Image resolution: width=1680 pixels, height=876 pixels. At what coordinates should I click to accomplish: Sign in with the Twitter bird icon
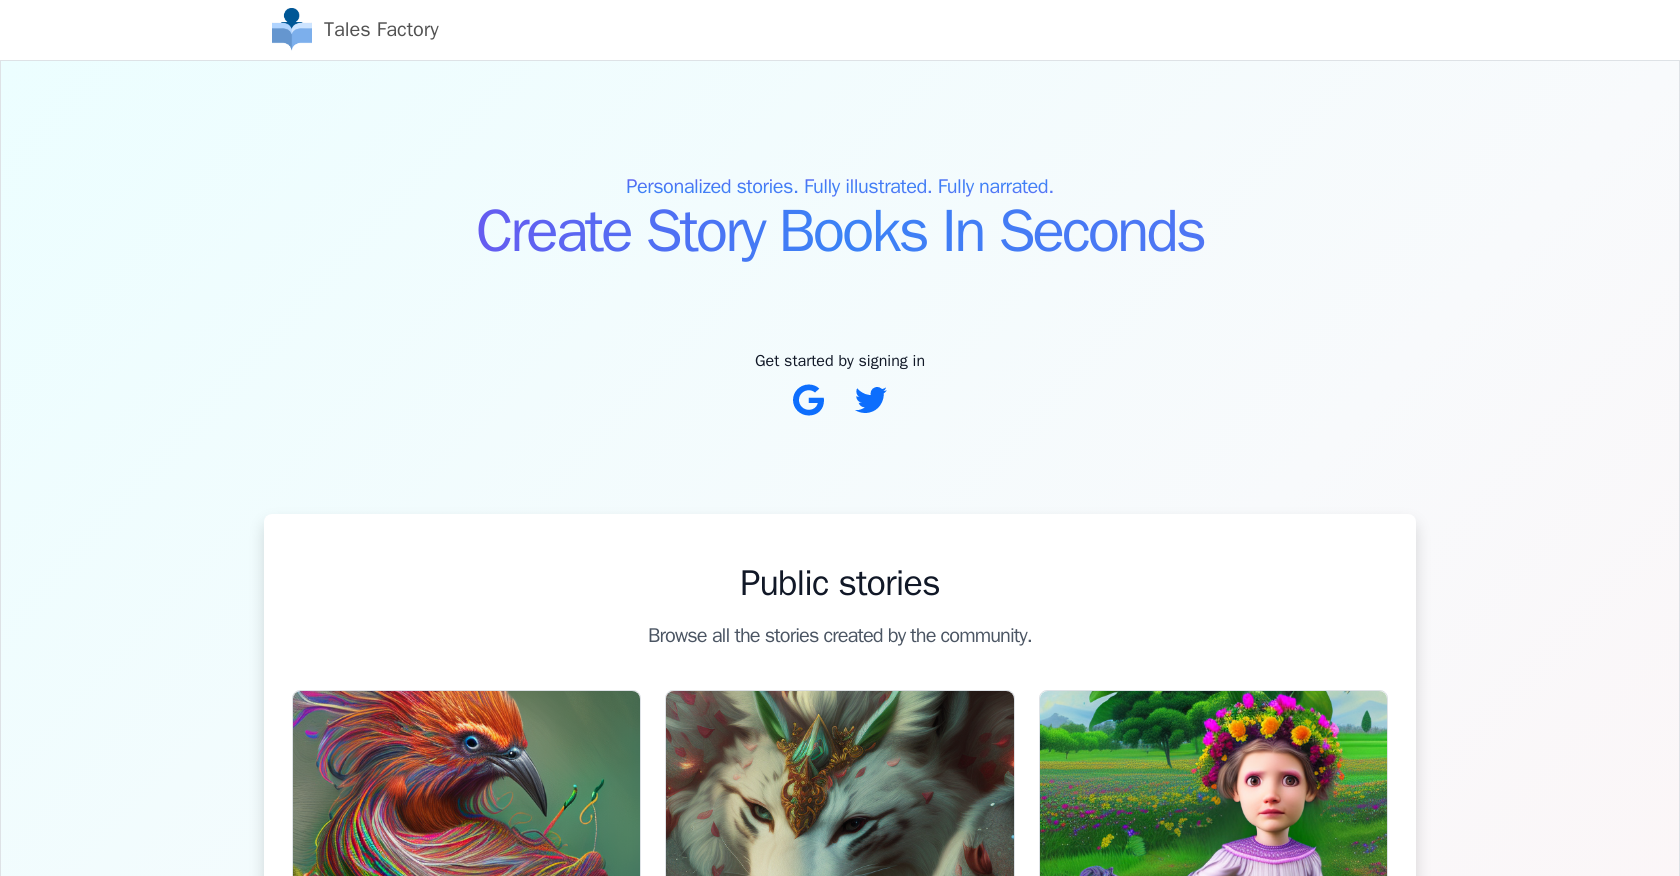click(871, 400)
